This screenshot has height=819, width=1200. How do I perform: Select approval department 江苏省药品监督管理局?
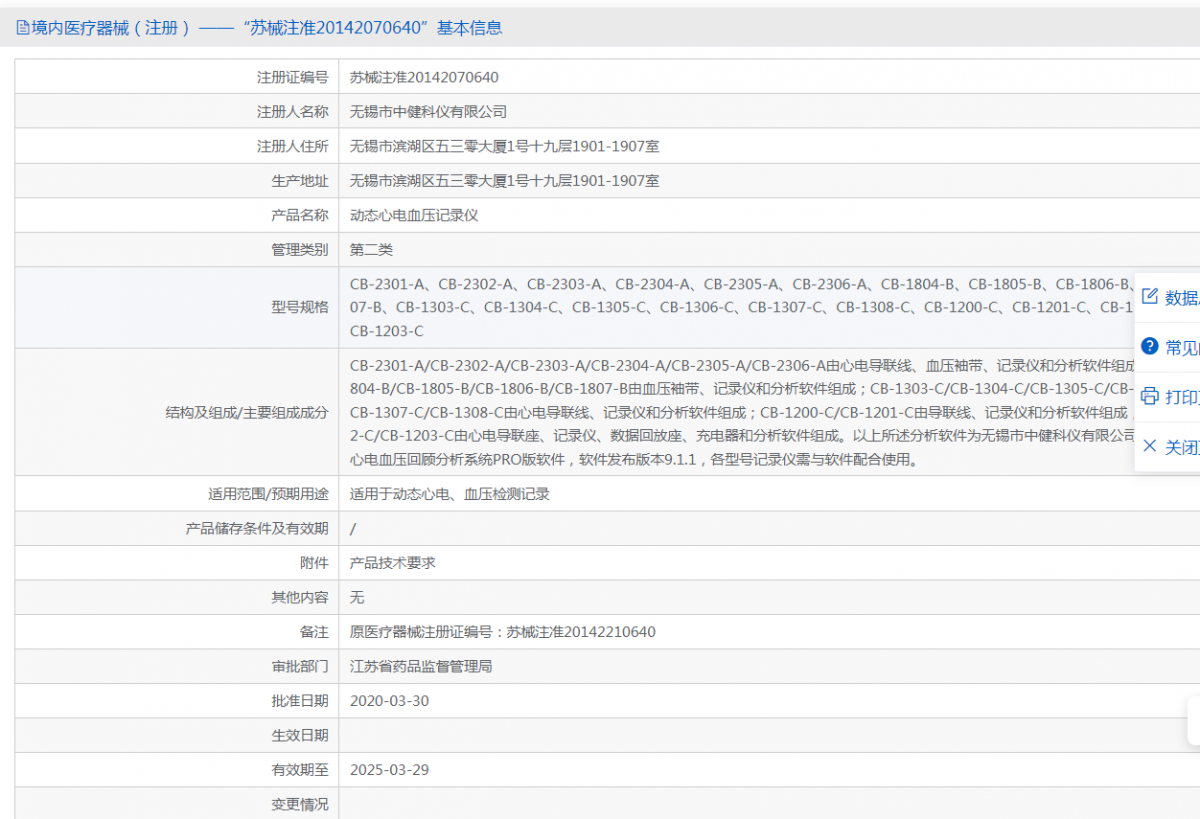coord(421,666)
